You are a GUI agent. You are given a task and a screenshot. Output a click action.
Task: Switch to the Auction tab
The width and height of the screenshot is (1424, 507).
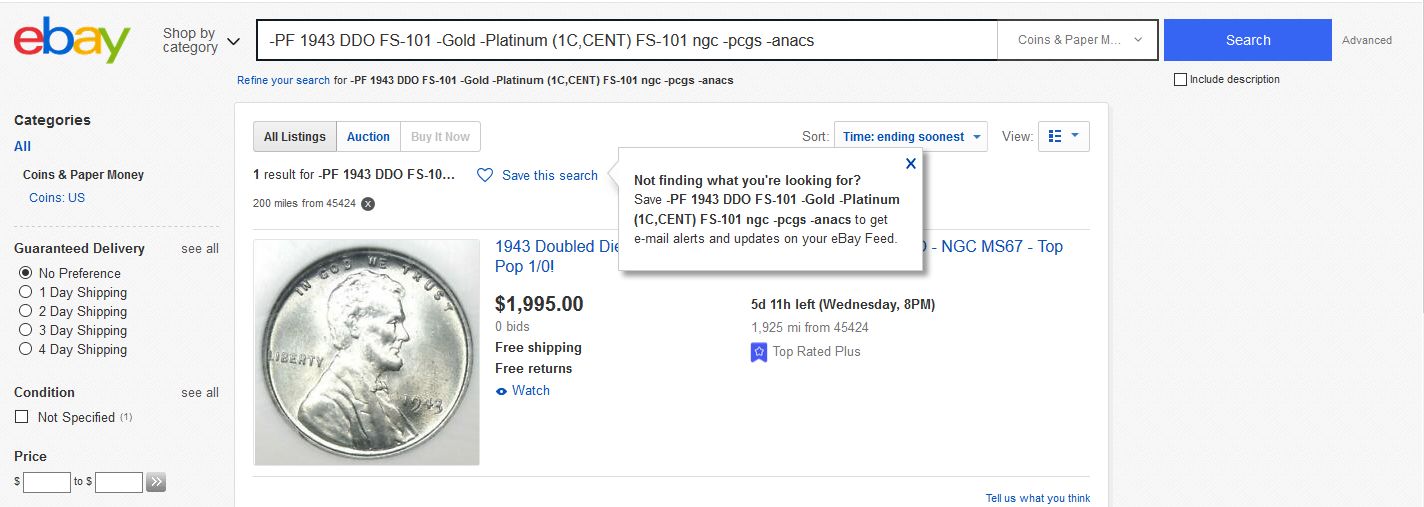[x=368, y=137]
